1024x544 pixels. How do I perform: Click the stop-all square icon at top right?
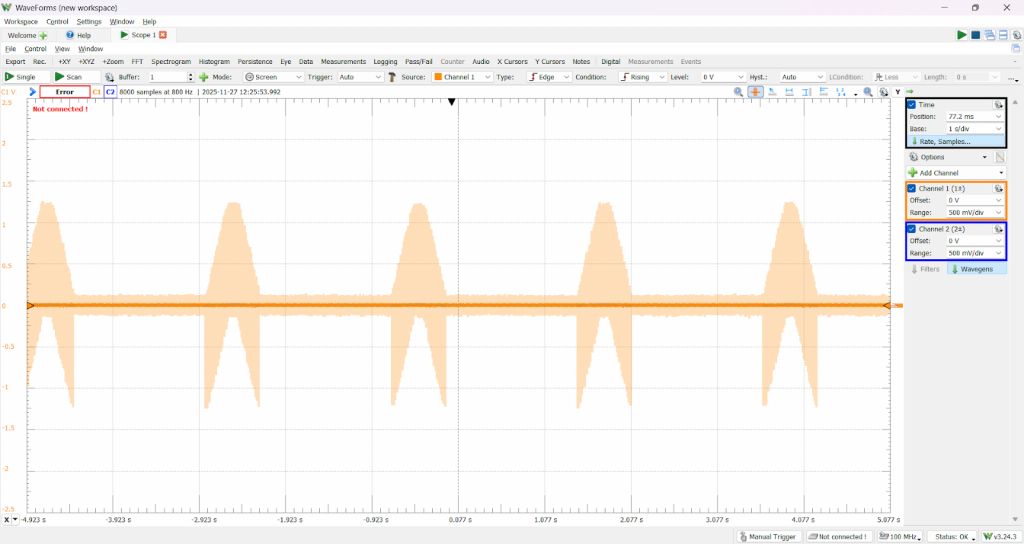point(976,35)
